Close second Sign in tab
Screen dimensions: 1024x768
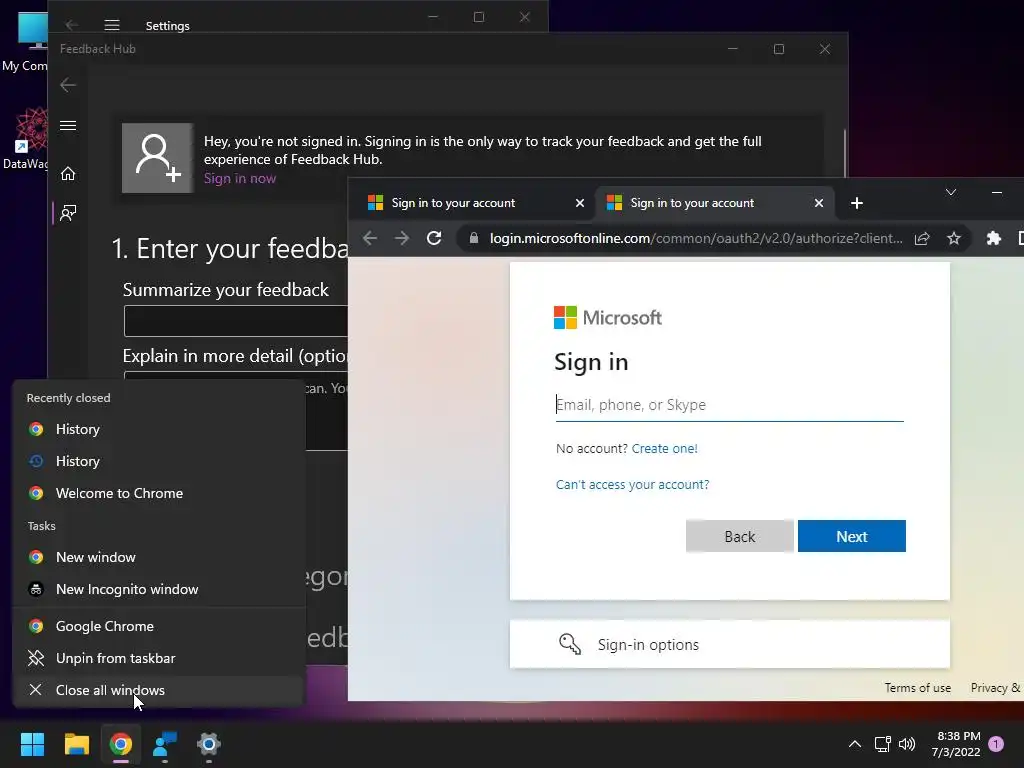[x=818, y=203]
